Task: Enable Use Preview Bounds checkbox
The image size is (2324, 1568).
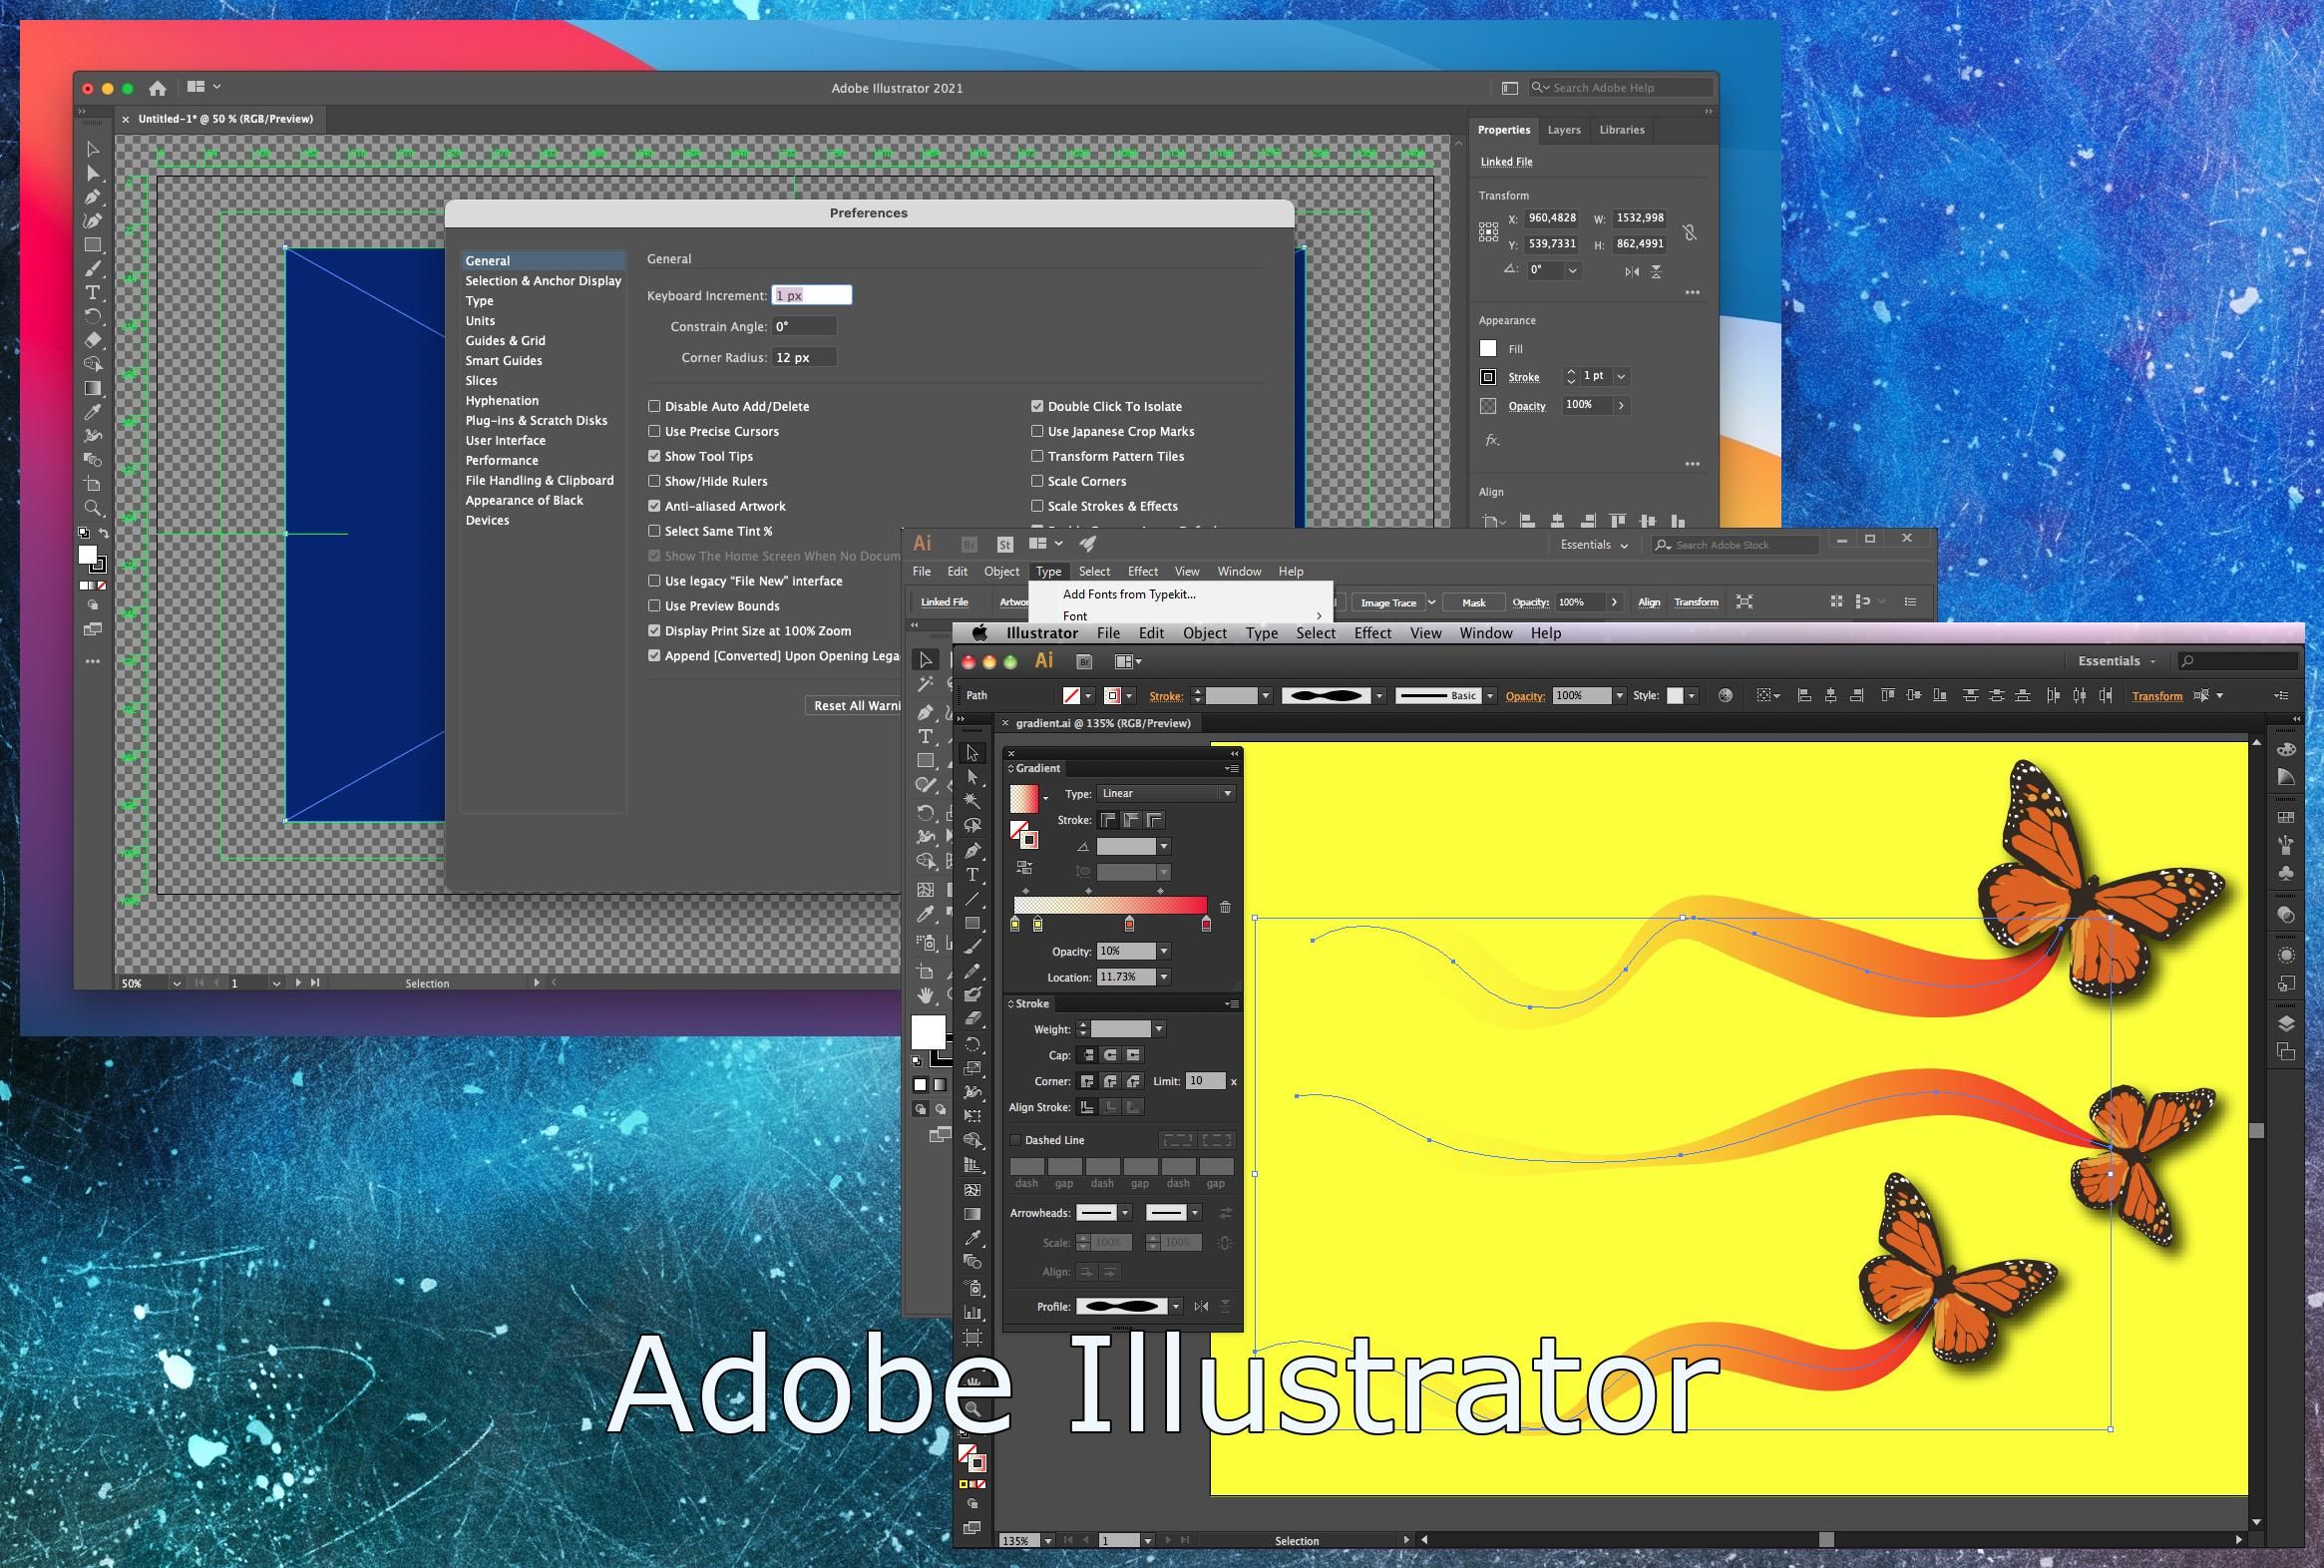Action: [654, 606]
